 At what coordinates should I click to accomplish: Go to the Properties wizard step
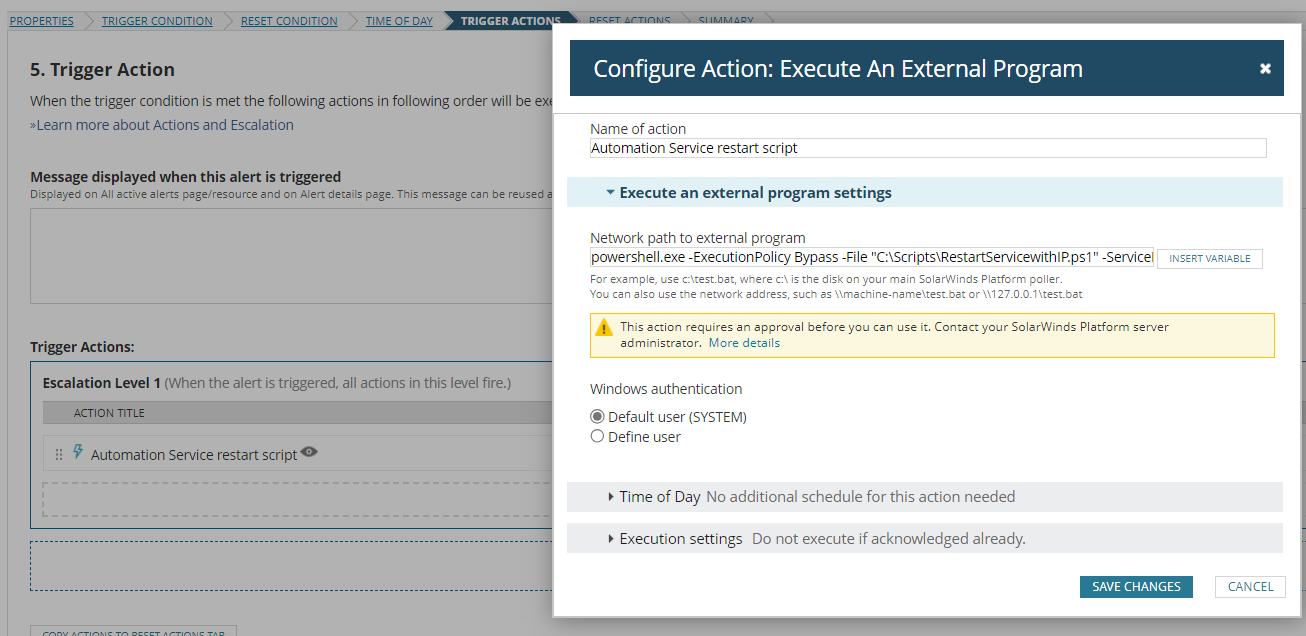tap(42, 21)
